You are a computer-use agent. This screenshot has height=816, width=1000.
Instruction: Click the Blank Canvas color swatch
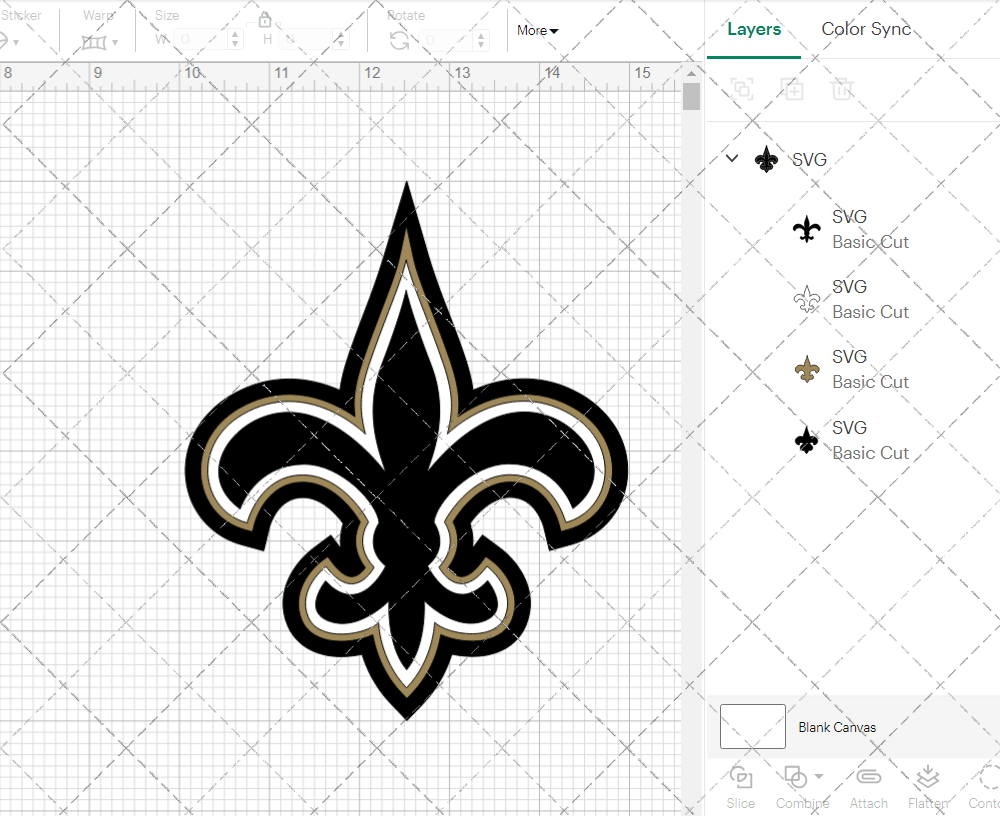coord(752,727)
